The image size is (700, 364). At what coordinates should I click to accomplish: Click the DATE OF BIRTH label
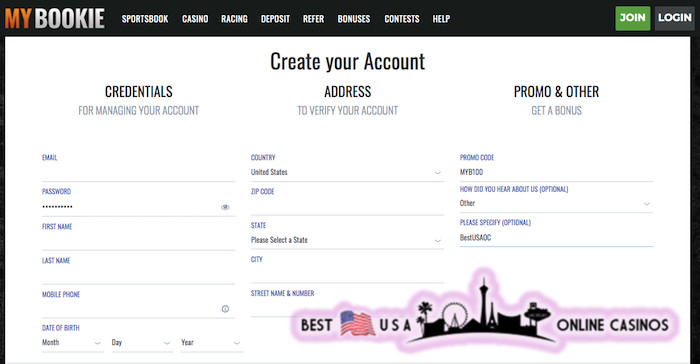[61, 328]
